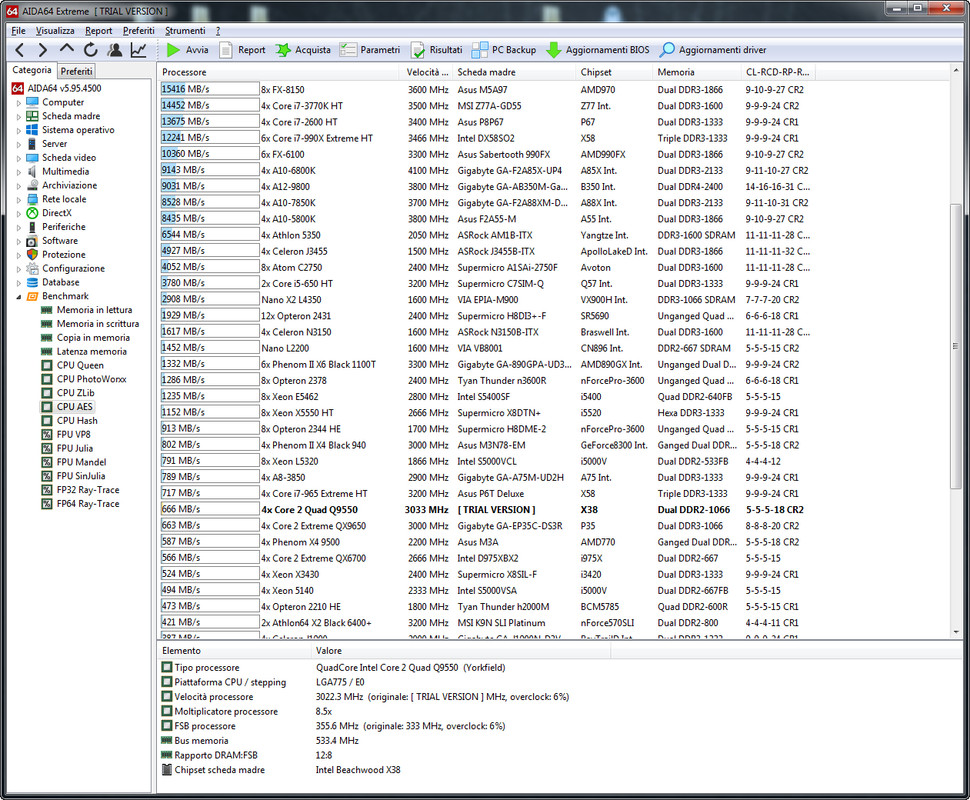Start benchmark with Avvia button
Viewport: 970px width, 800px height.
click(188, 50)
